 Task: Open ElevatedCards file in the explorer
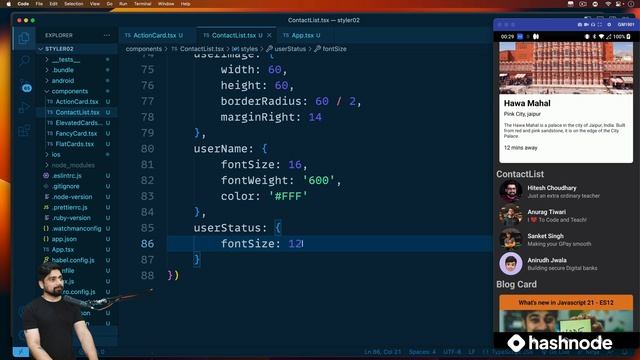(79, 123)
